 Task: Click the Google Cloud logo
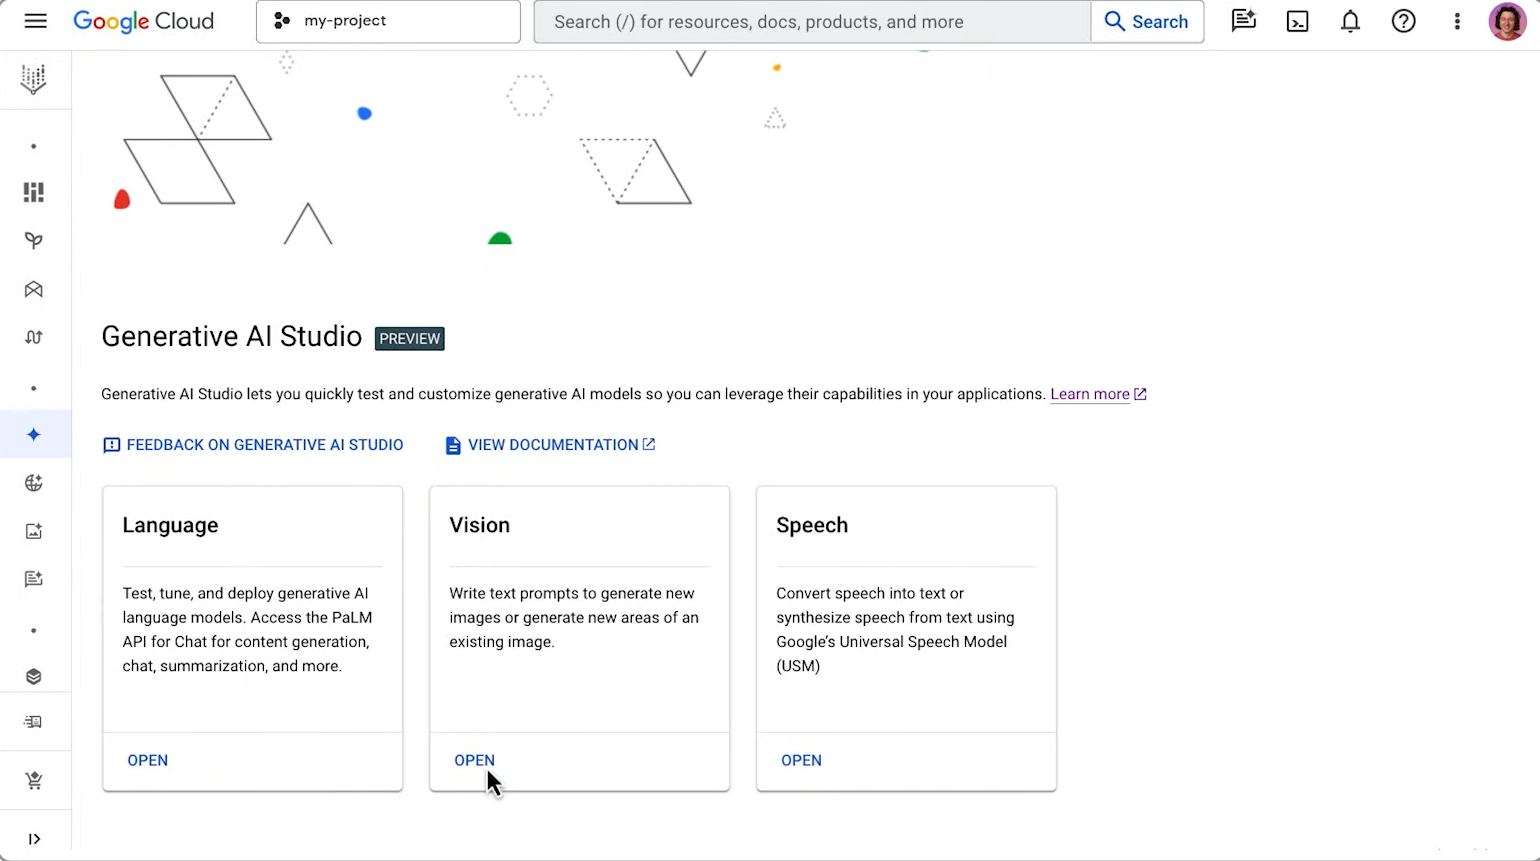143,21
